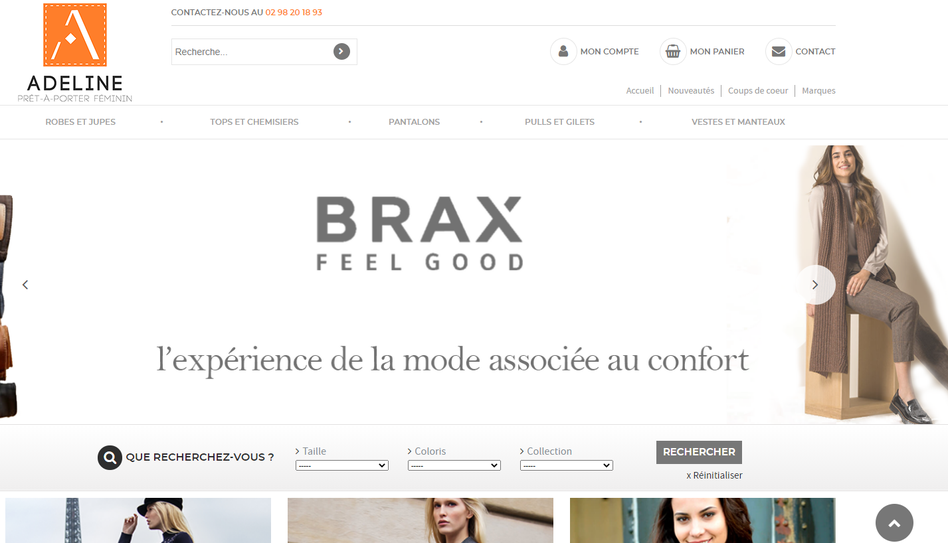The image size is (948, 543).
Task: Open the Robes et Jupes menu
Action: [80, 122]
